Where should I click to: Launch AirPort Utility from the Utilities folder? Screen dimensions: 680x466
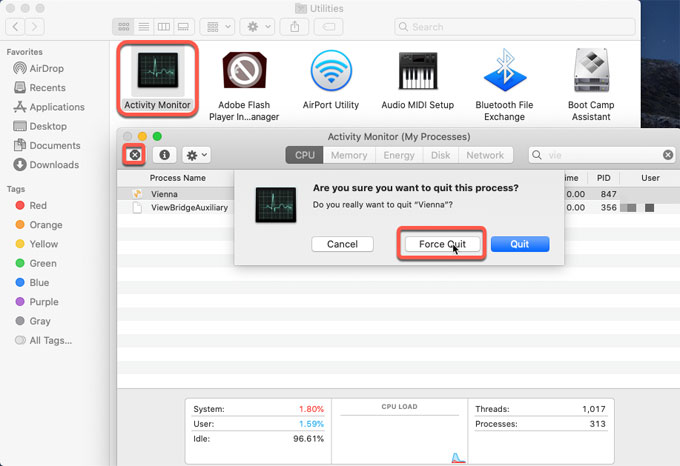(331, 72)
